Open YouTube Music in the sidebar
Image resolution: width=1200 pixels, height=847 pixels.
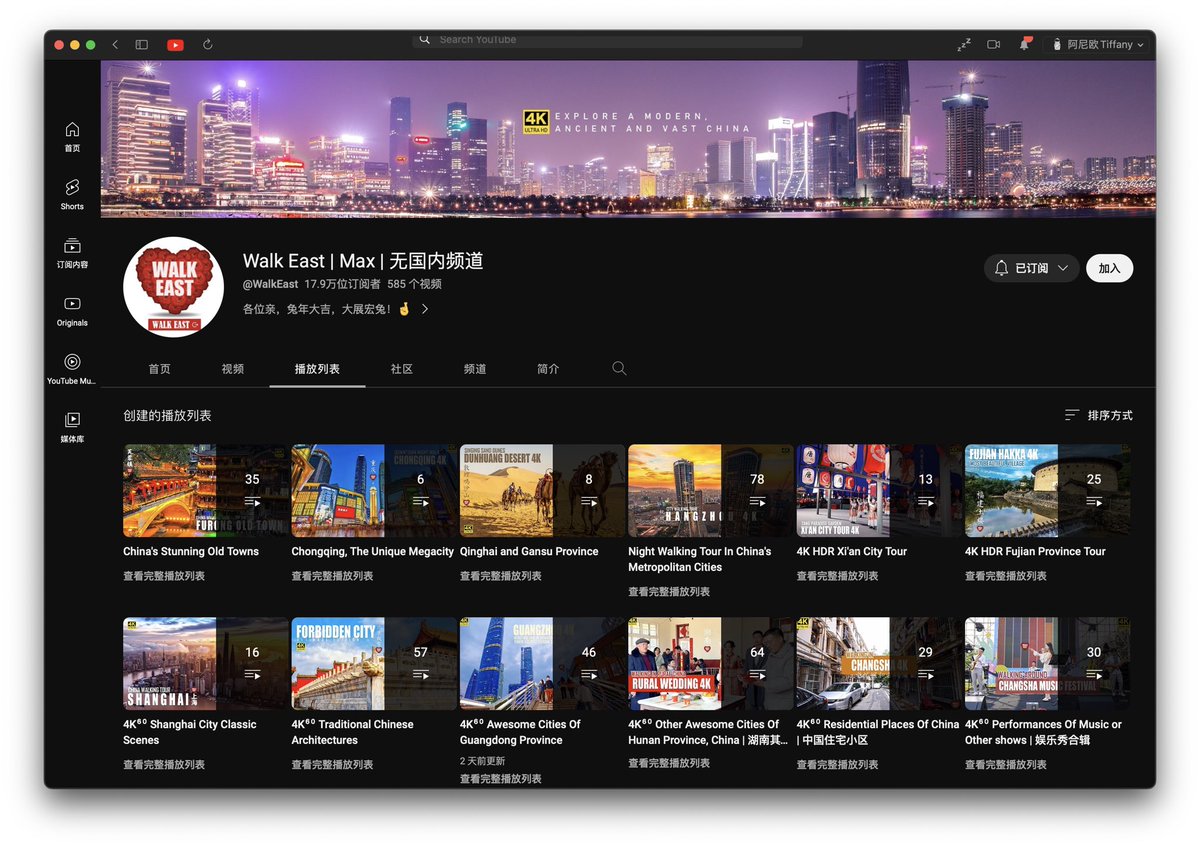(x=72, y=369)
